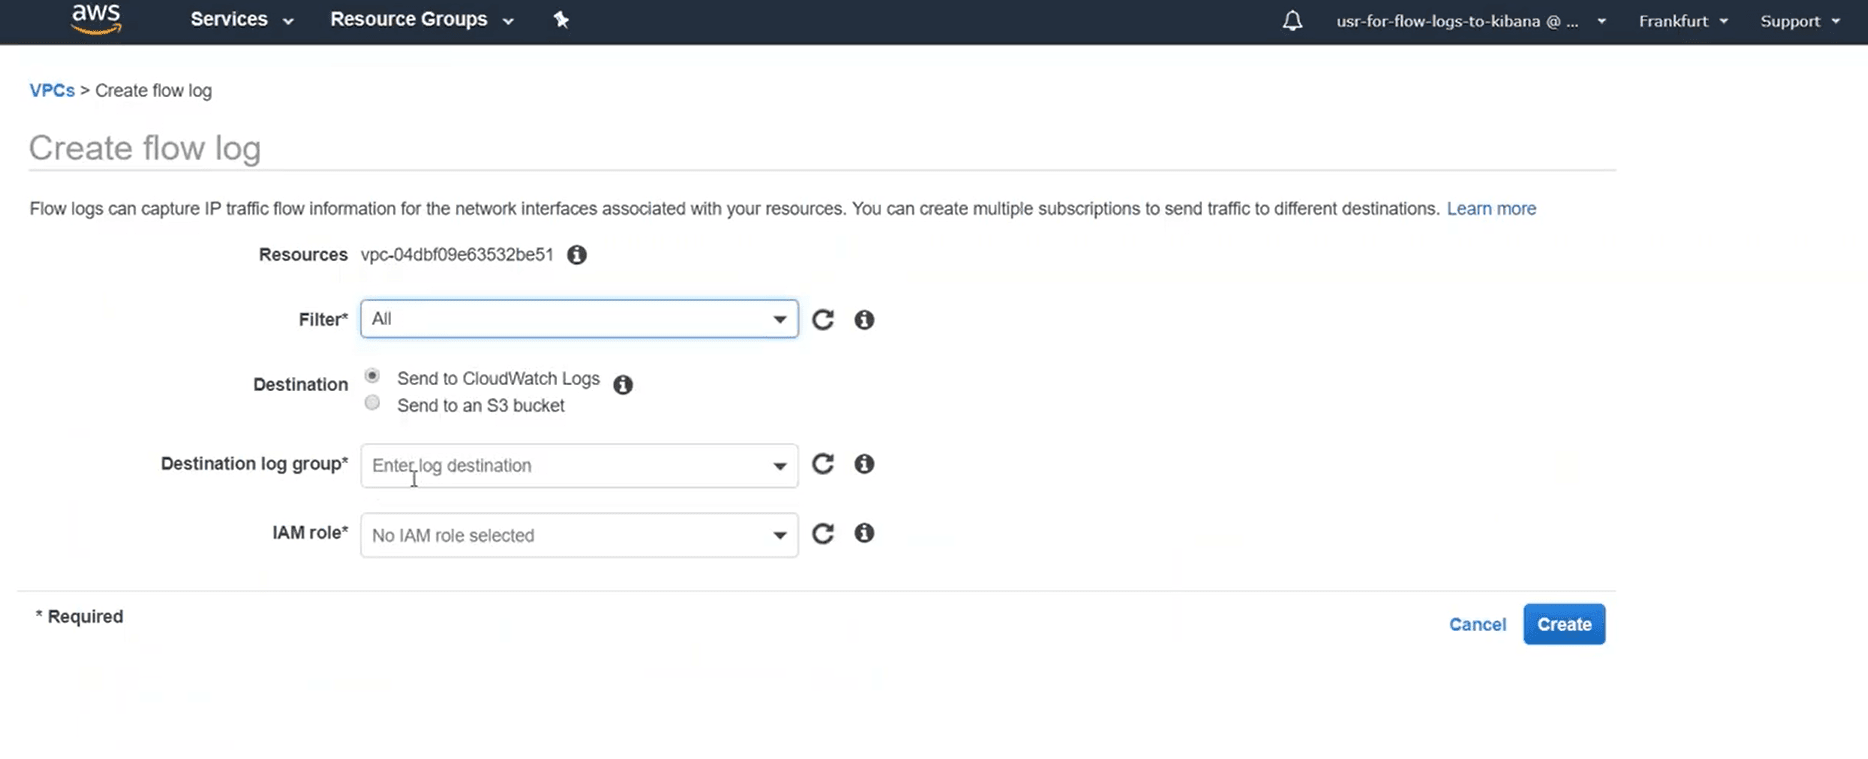Select Send to an S3 bucket
The image size is (1868, 759).
click(372, 403)
